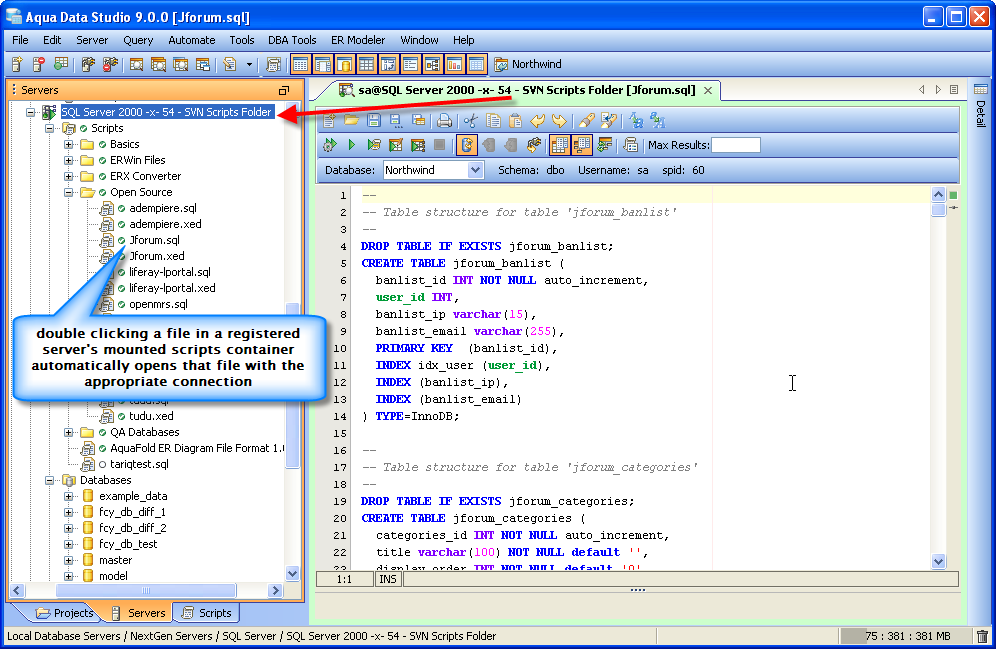Click the Print icon in the editor toolbar

coord(444,121)
